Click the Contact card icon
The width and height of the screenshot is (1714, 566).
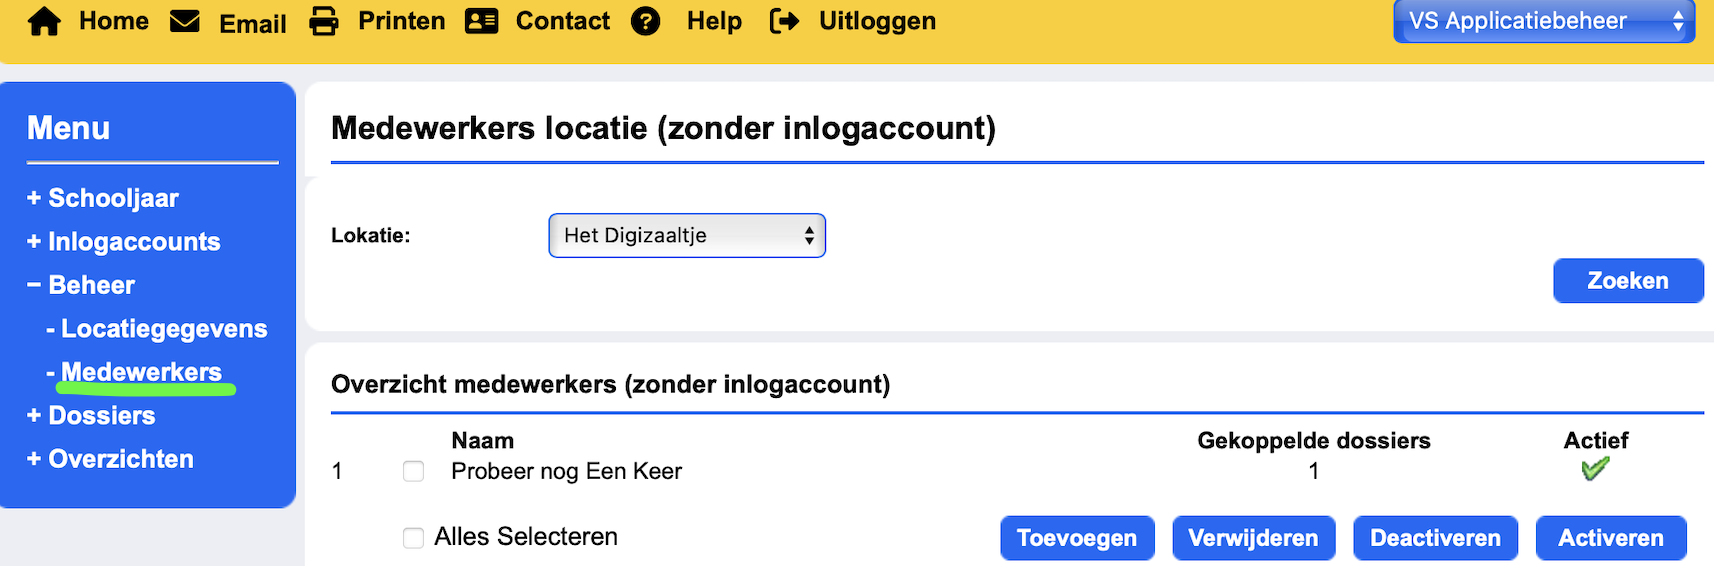tap(481, 21)
